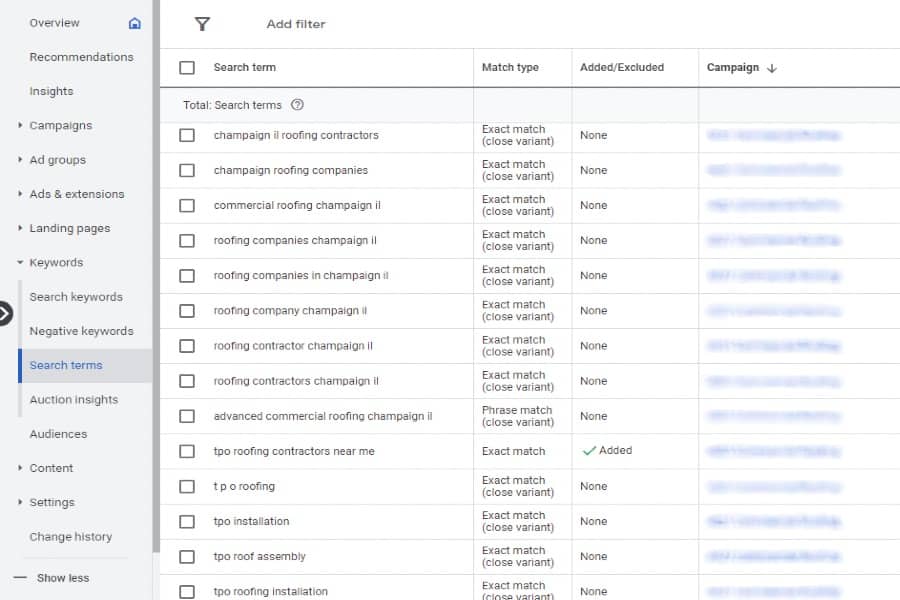Image resolution: width=900 pixels, height=600 pixels.
Task: Click the collapse sidebar arrow button
Action: (5, 313)
